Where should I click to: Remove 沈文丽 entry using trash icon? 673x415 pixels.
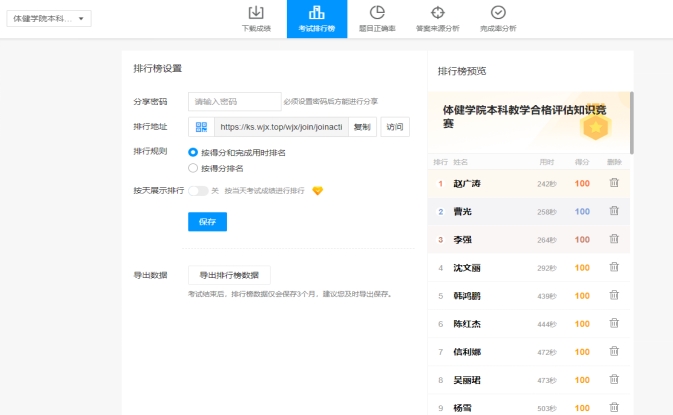(614, 267)
